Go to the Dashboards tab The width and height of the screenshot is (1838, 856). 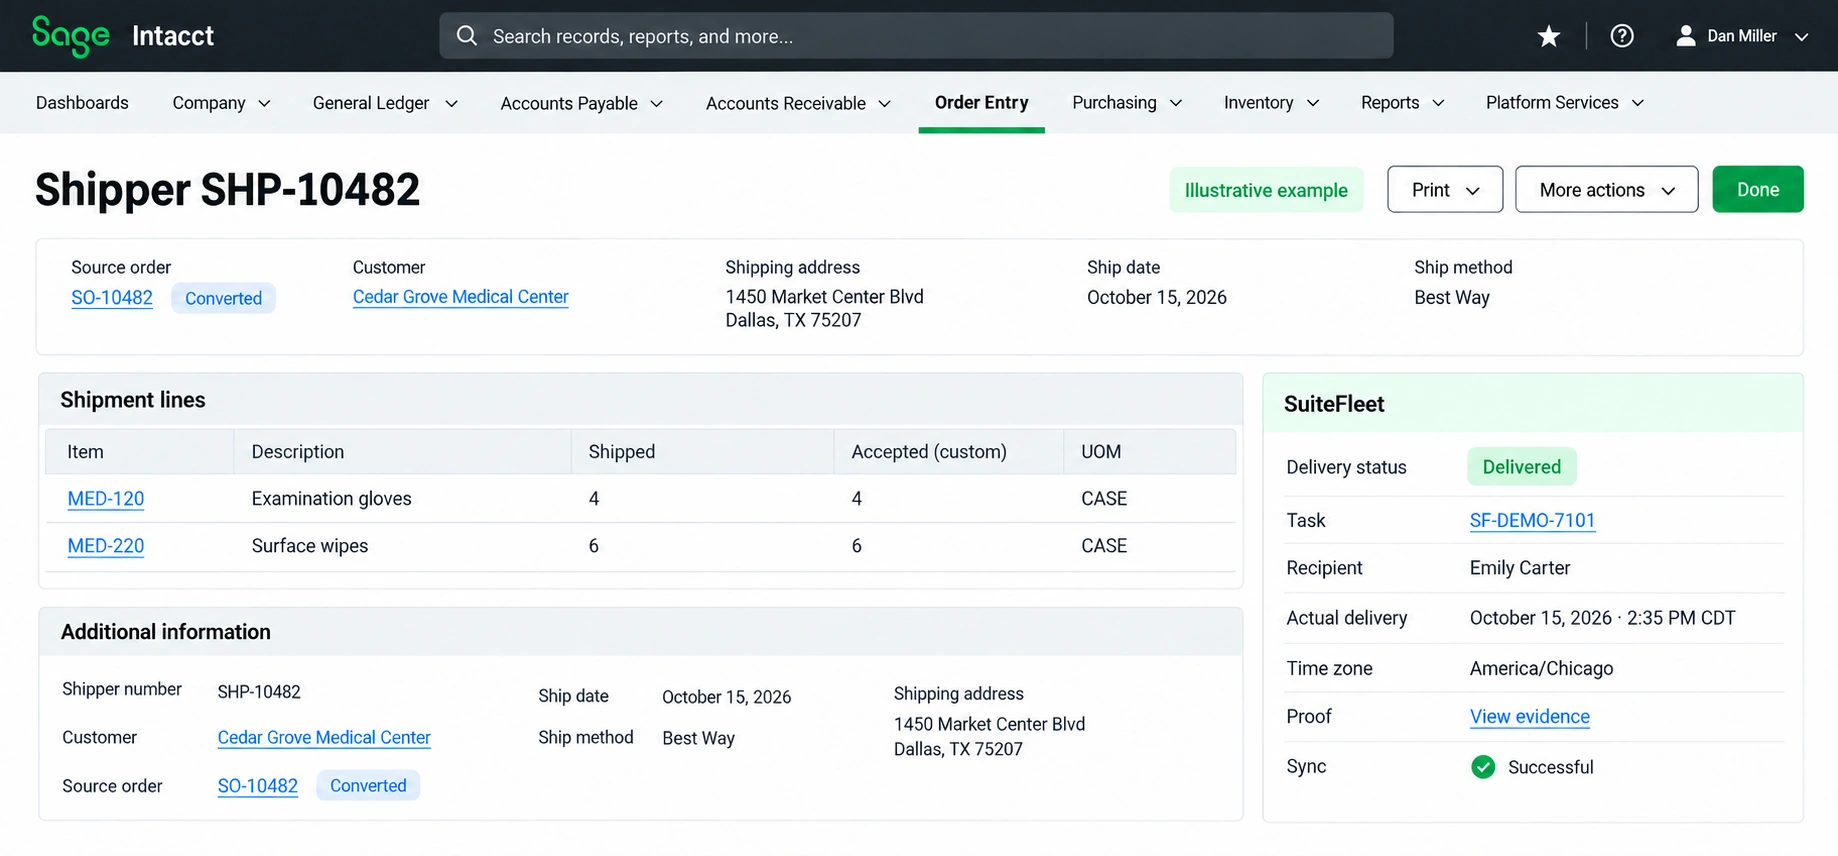(x=82, y=103)
